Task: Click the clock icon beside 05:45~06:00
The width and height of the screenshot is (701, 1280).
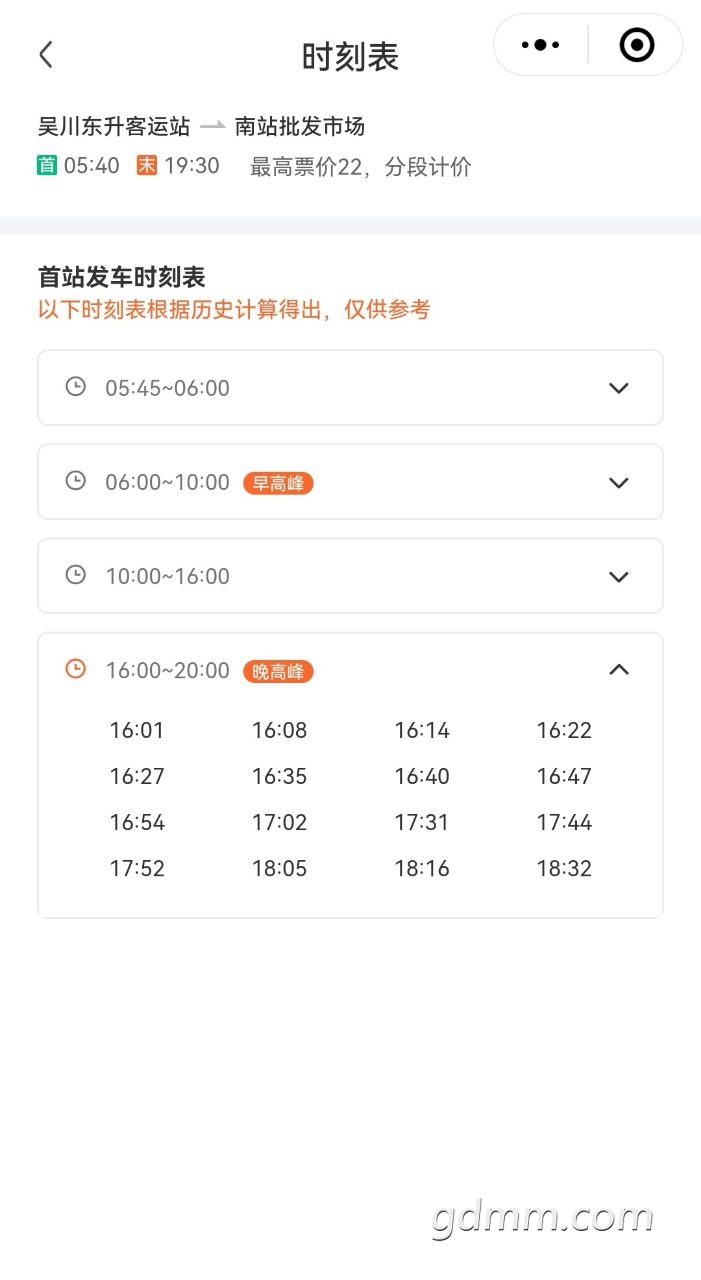Action: 75,387
